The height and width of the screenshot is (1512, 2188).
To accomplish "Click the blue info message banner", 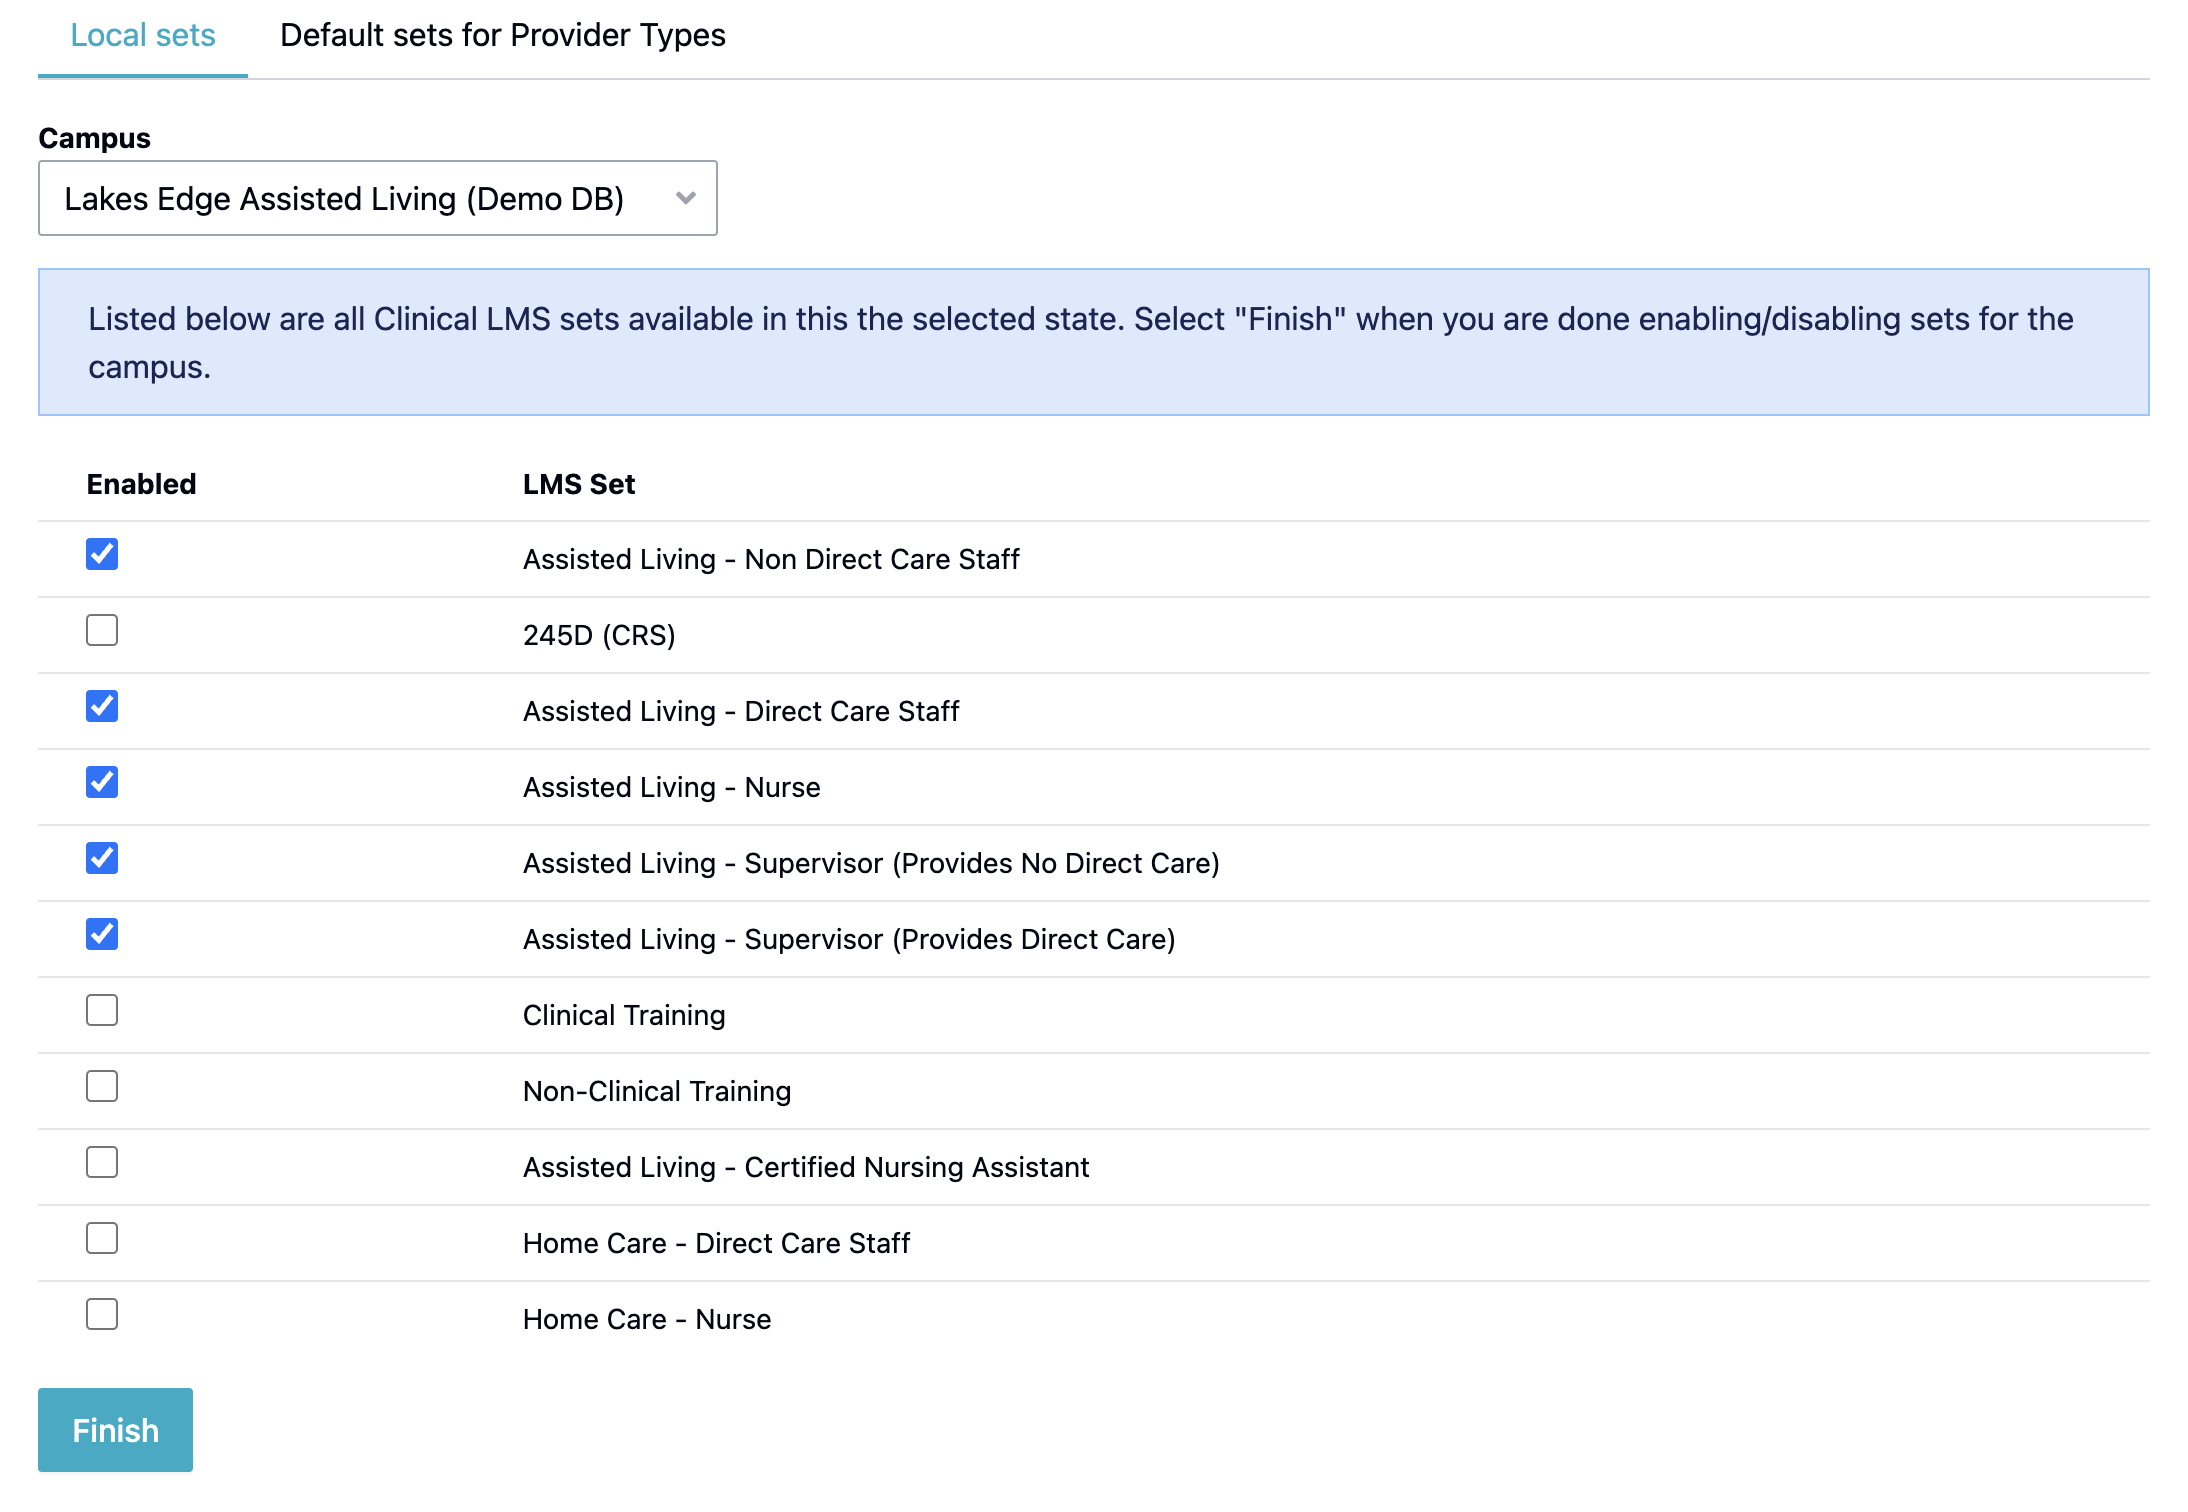I will pyautogui.click(x=1092, y=342).
